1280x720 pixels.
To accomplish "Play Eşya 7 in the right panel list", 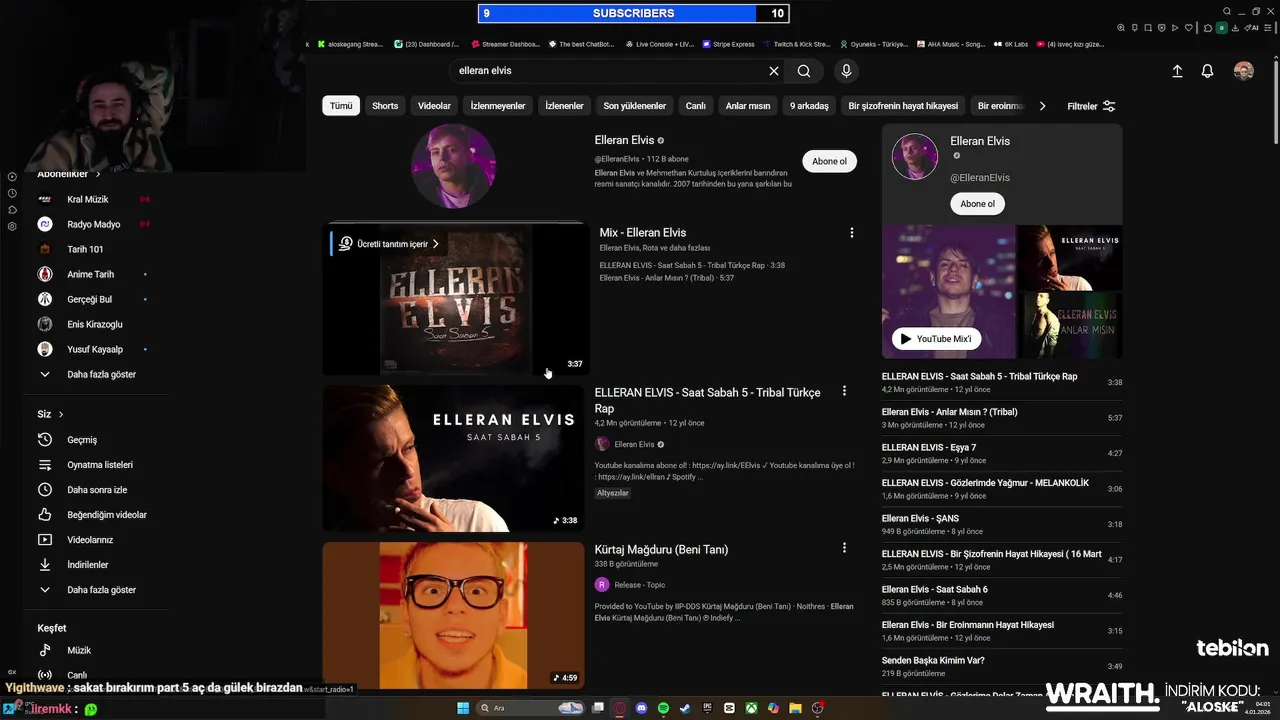I will point(1002,453).
